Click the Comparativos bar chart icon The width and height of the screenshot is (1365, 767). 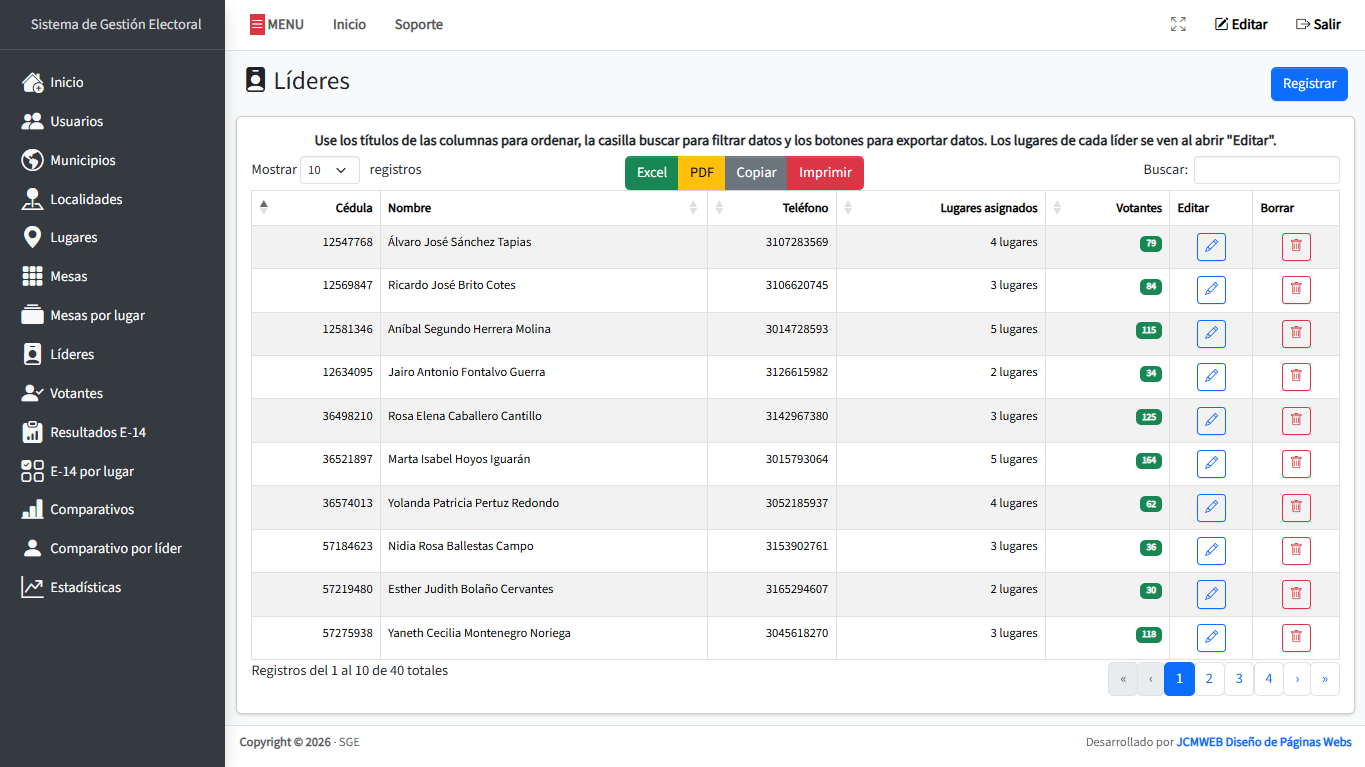pyautogui.click(x=33, y=509)
